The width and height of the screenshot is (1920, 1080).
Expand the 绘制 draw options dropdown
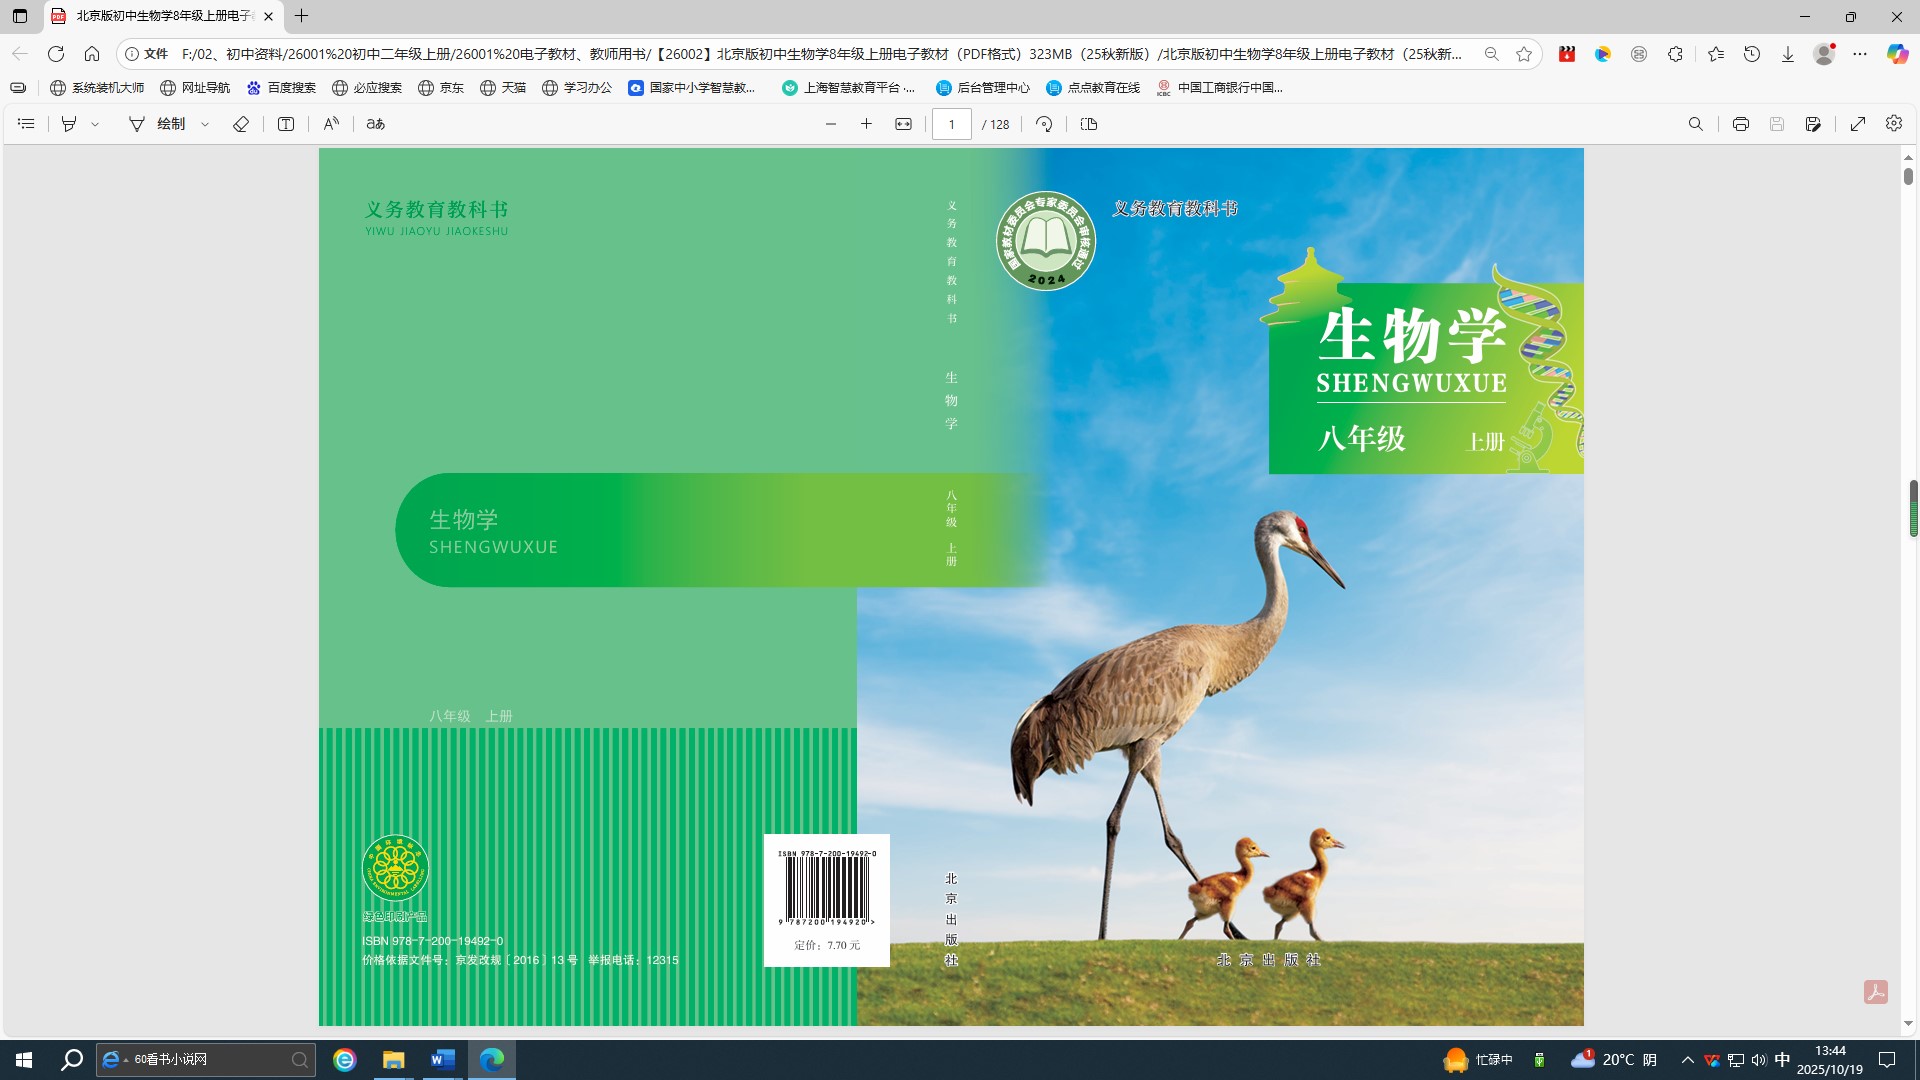205,124
